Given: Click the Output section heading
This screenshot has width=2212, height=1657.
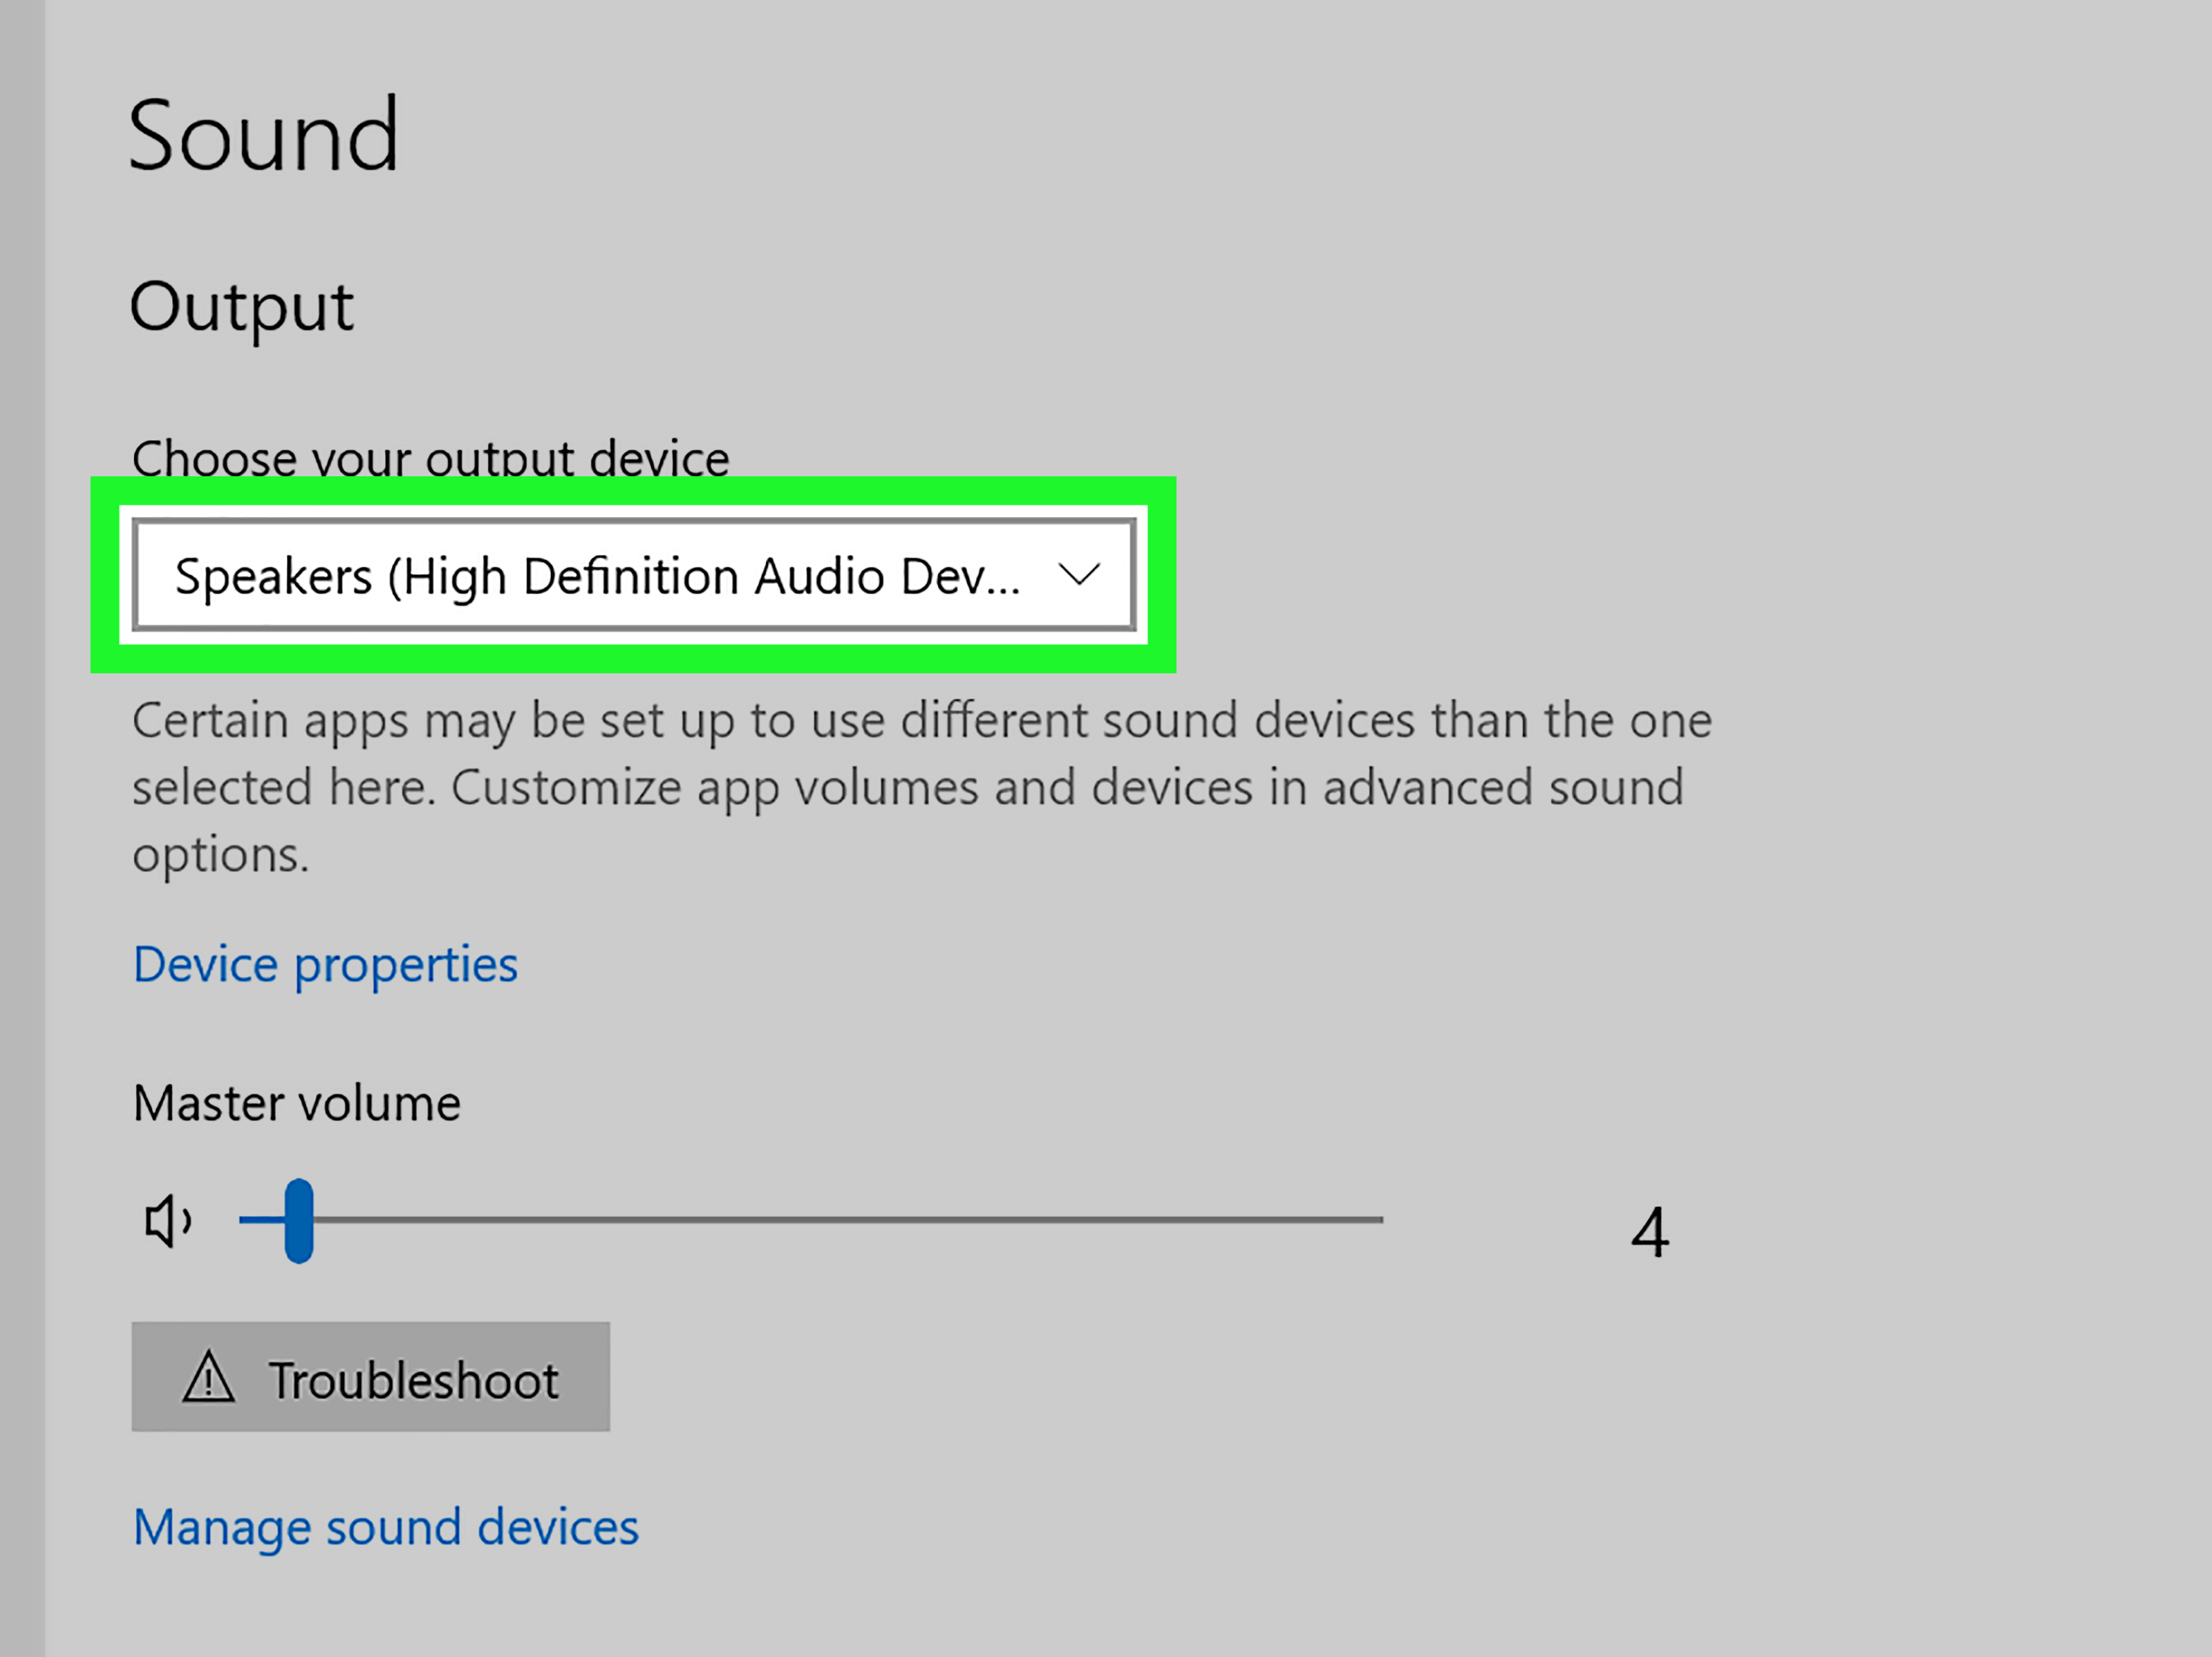Looking at the screenshot, I should tap(241, 307).
